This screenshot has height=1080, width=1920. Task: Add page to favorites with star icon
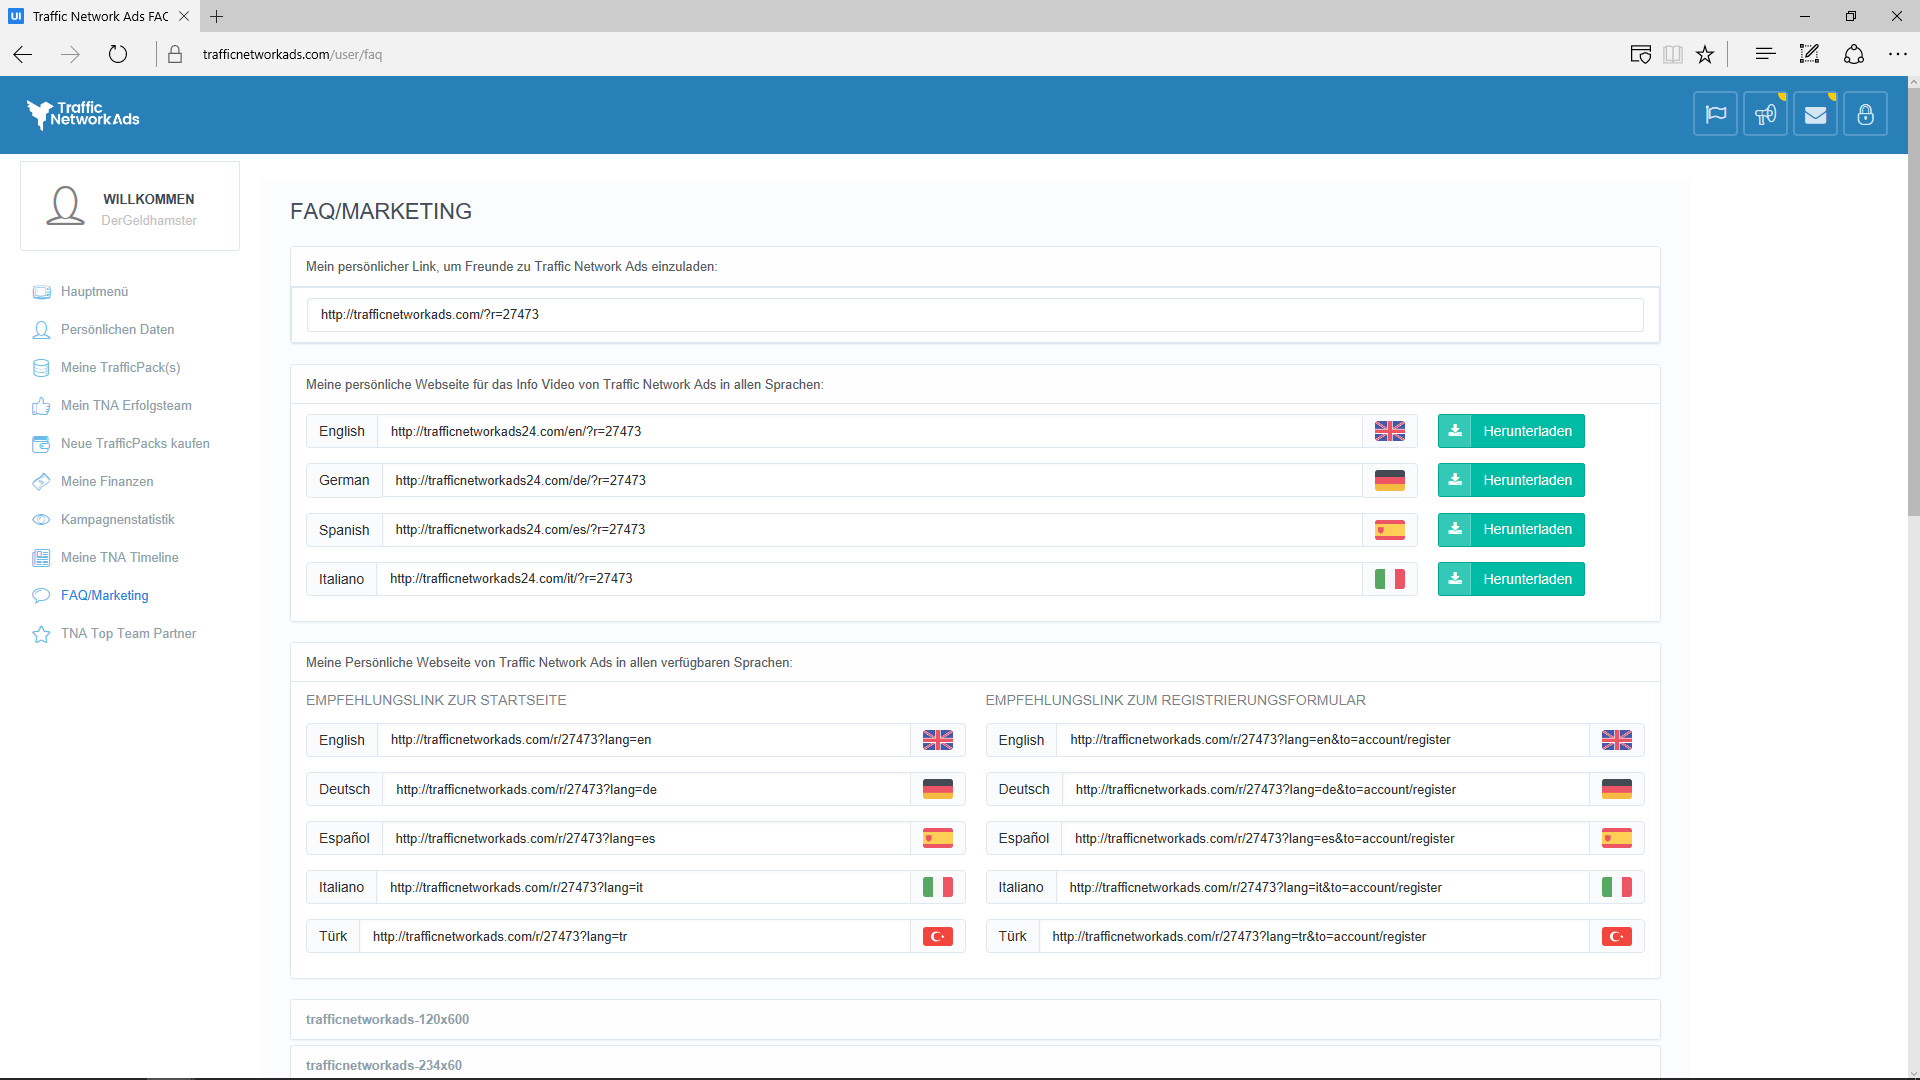1705,54
